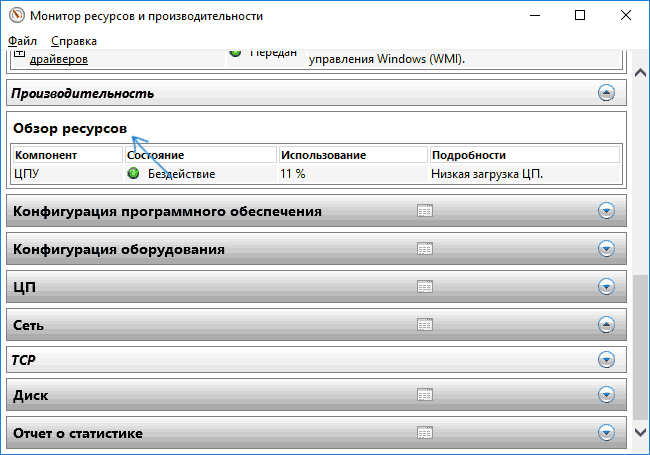The image size is (650, 455).
Task: Select the ЦПУ component cell
Action: point(68,174)
